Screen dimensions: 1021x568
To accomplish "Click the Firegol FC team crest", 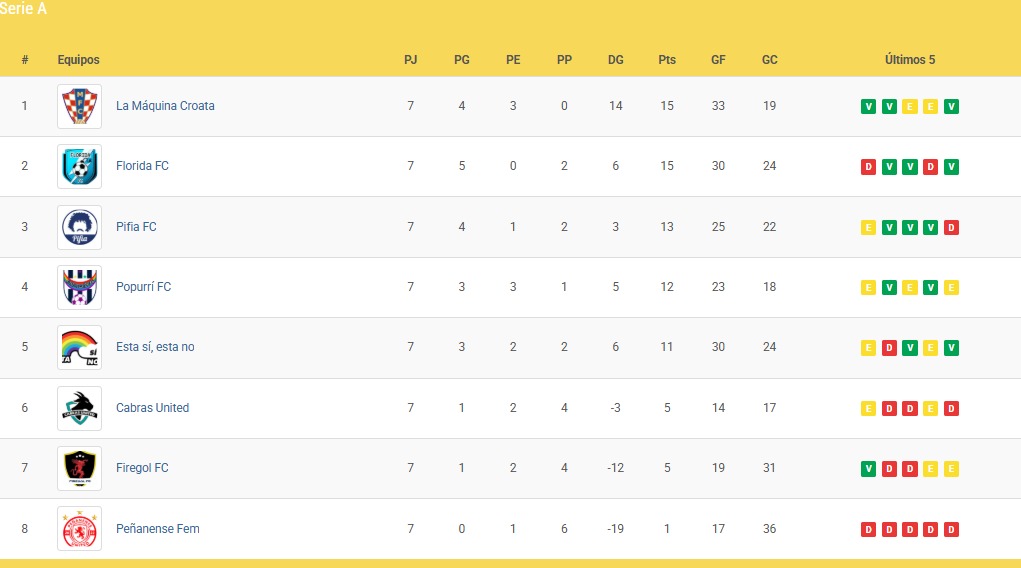I will (x=79, y=468).
